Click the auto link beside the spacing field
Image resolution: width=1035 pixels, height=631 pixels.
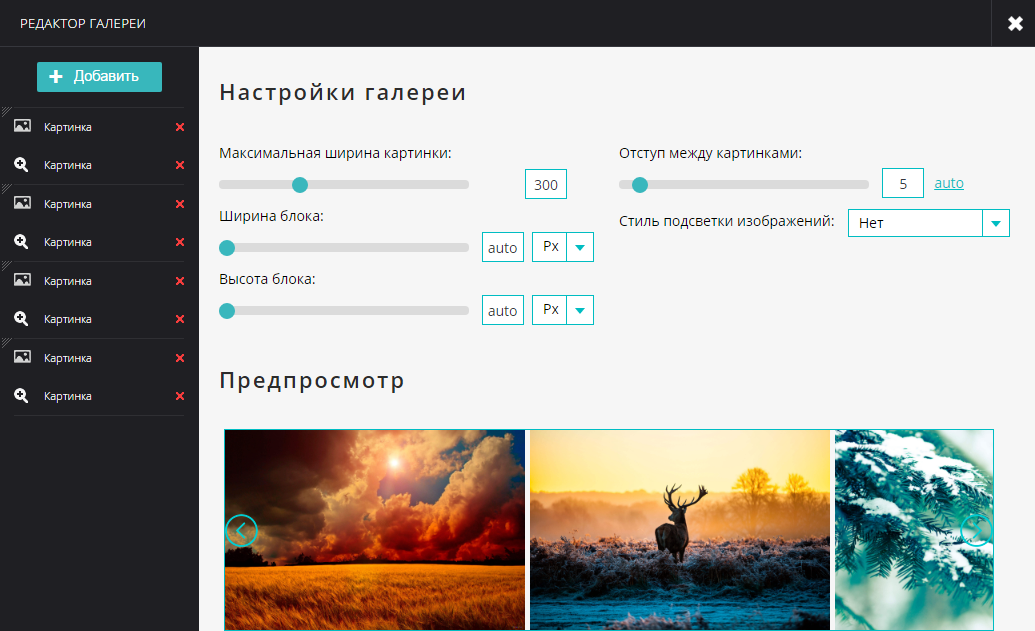[x=948, y=183]
